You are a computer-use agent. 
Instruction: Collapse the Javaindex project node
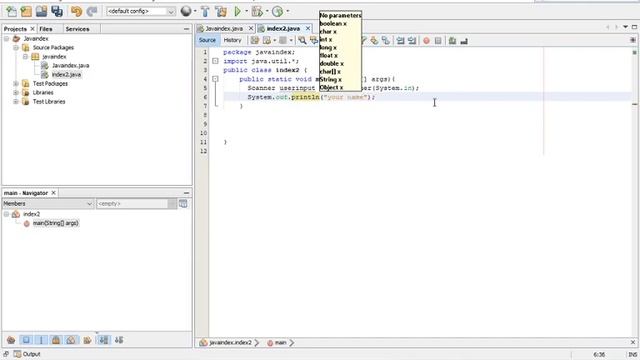[x=7, y=39]
